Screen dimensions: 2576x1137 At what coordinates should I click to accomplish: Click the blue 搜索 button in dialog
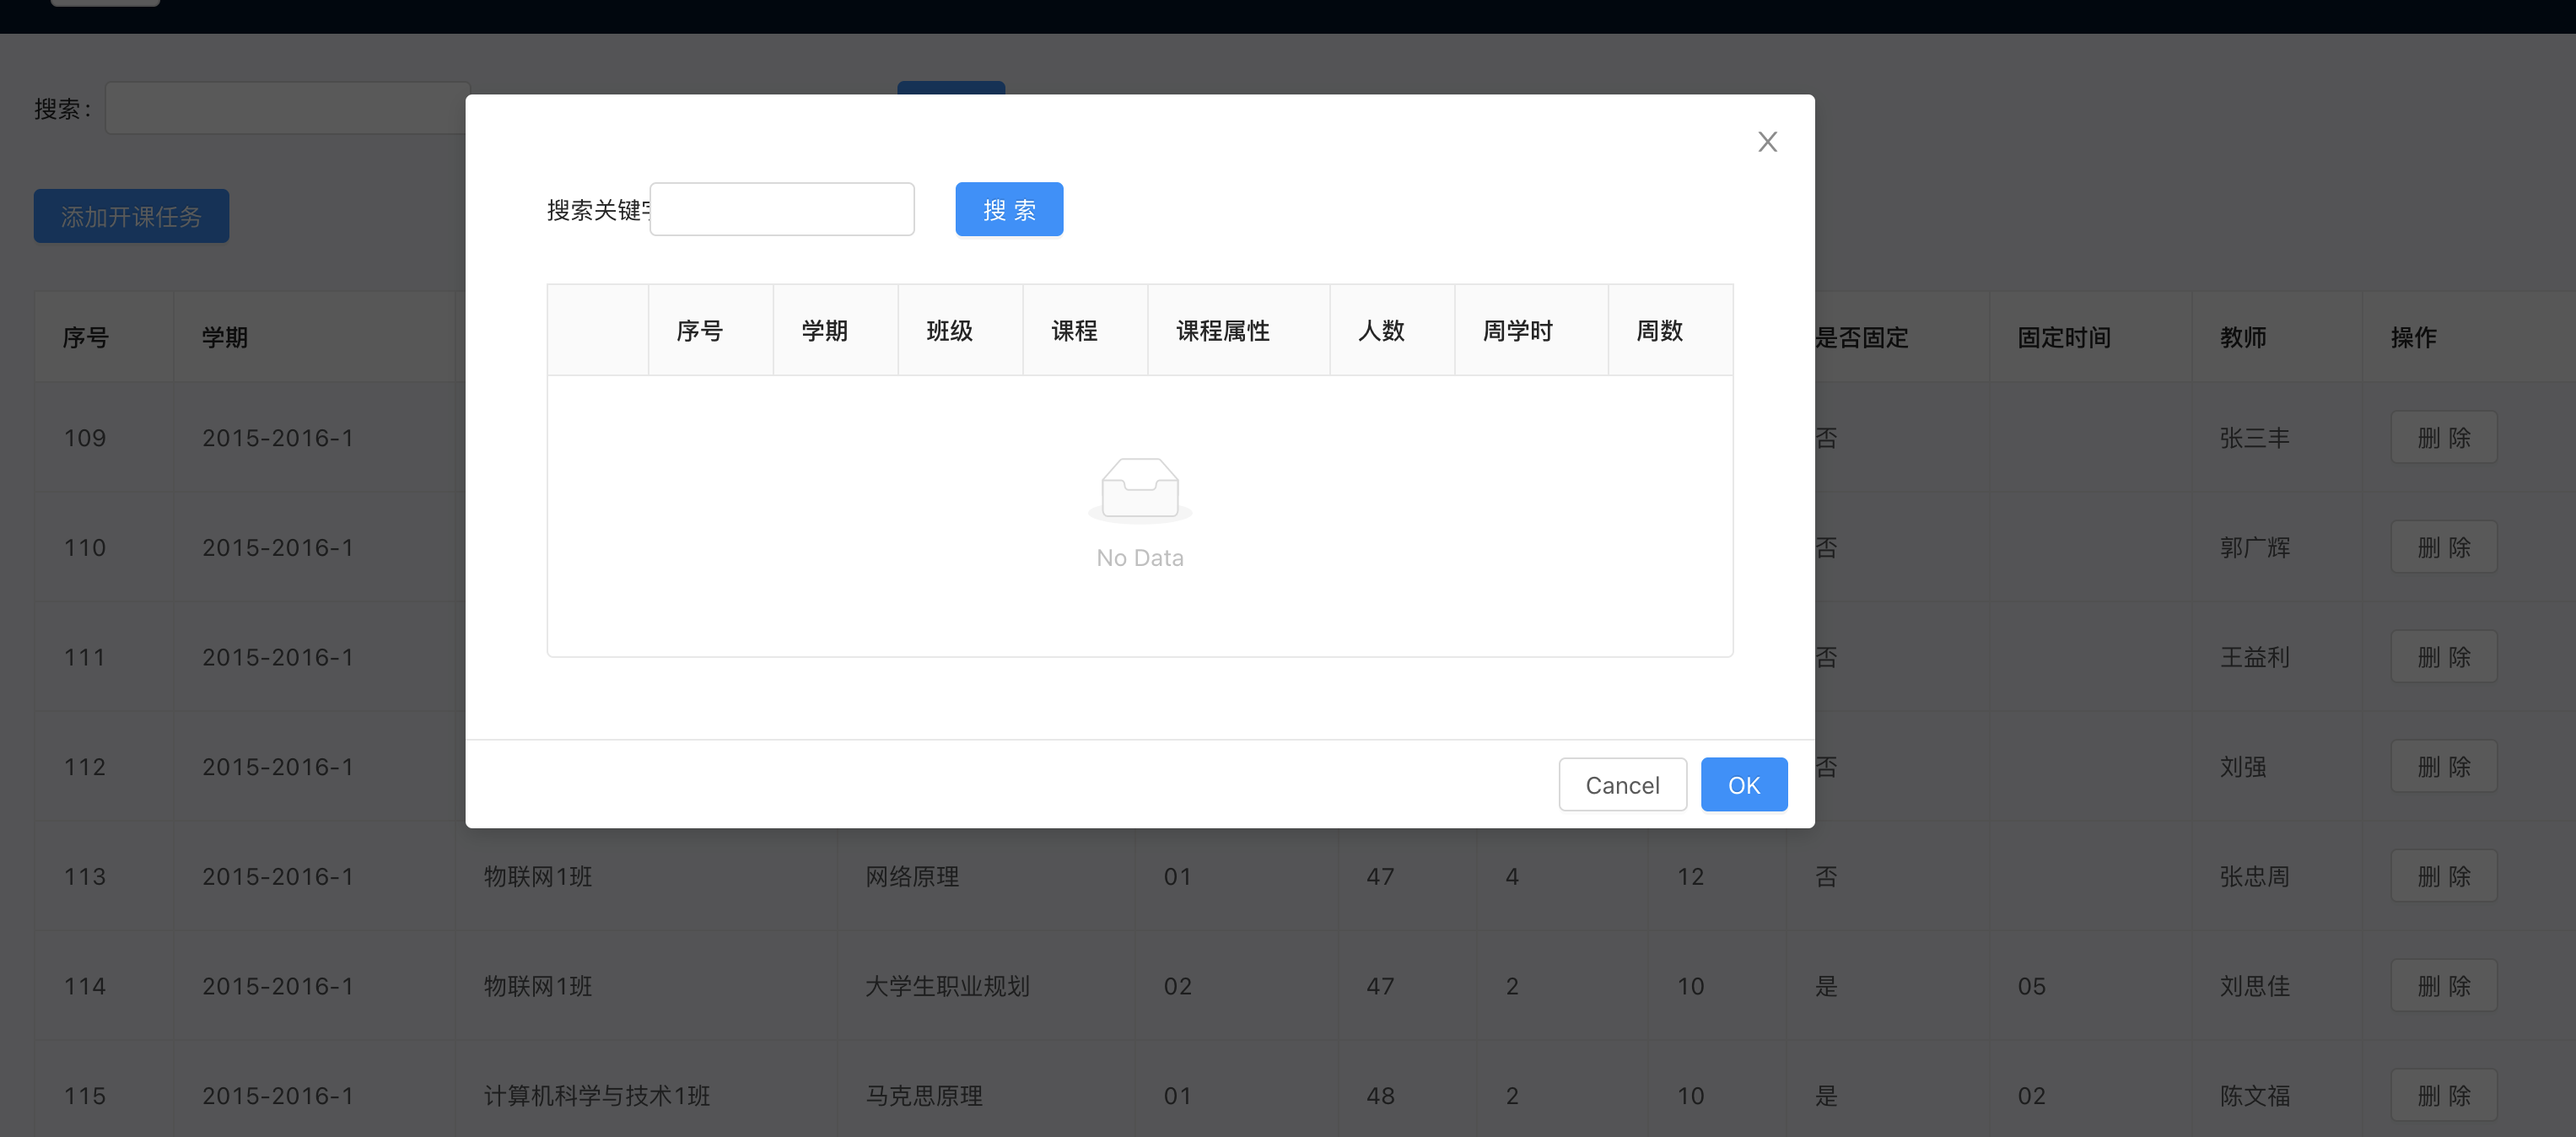click(1008, 210)
